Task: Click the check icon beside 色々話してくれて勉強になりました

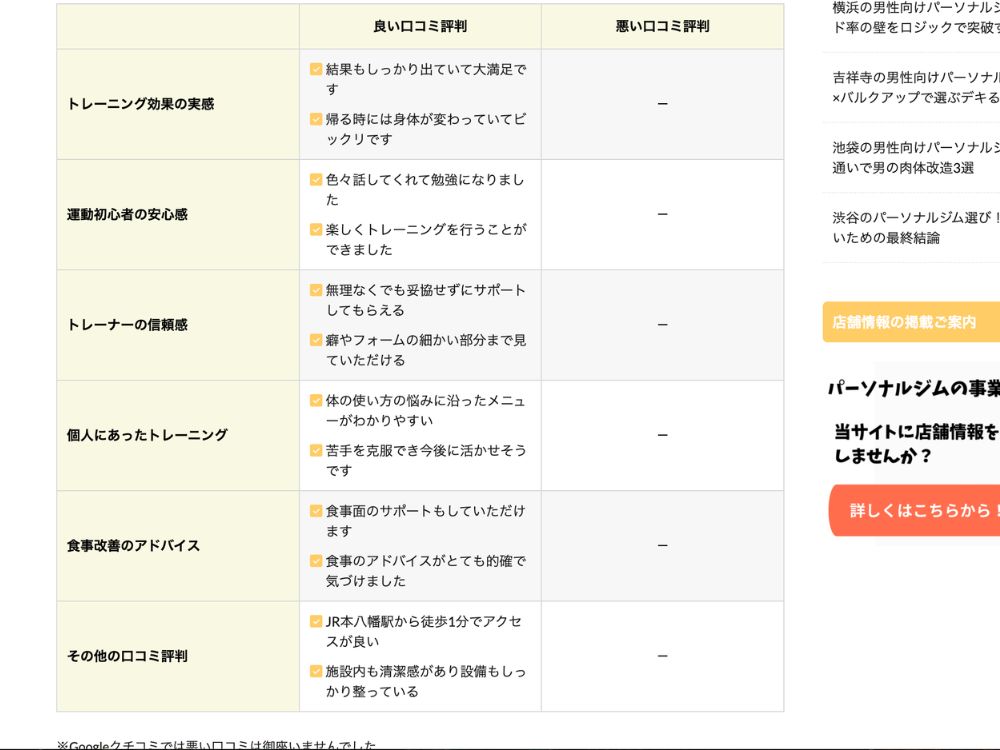Action: click(316, 181)
